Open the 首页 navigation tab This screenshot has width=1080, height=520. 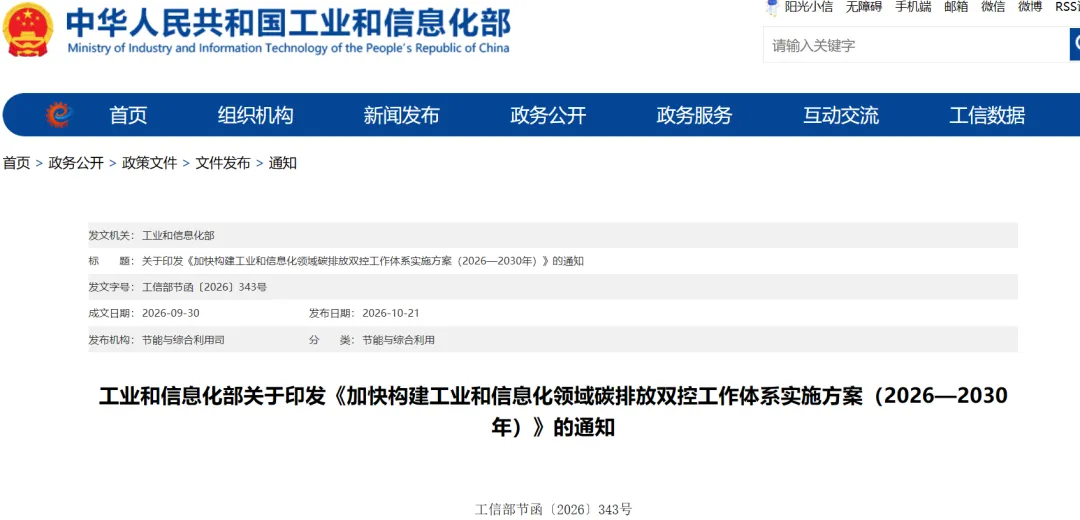pos(128,116)
